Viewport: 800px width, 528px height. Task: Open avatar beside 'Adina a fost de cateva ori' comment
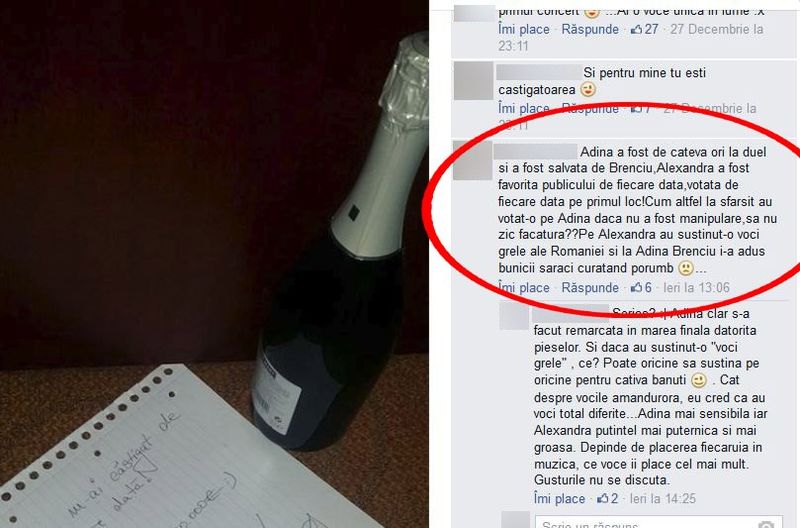(x=472, y=161)
